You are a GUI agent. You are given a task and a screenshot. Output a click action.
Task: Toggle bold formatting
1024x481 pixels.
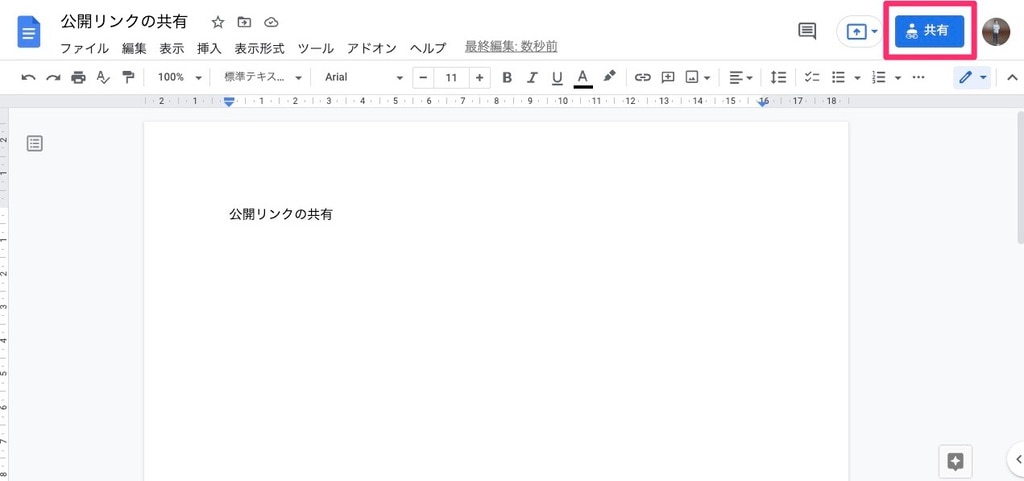(507, 78)
